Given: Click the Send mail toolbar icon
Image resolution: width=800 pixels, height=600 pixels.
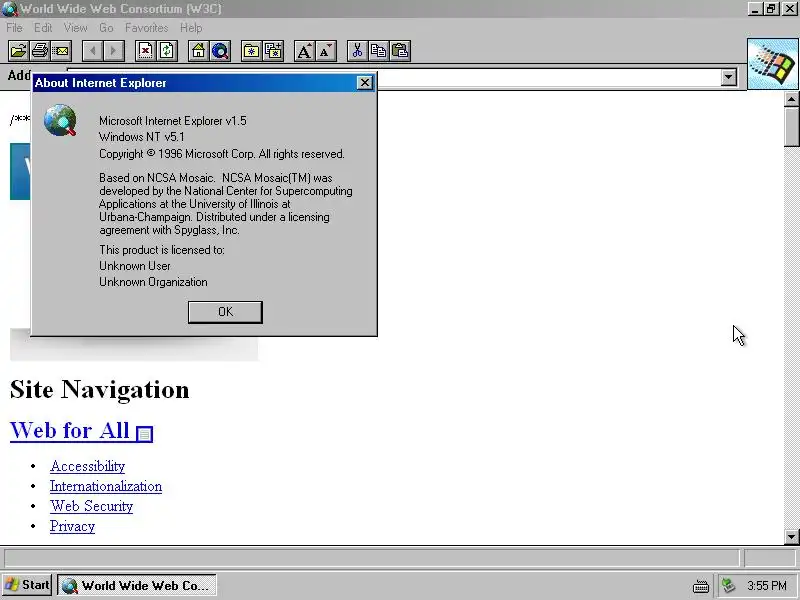Looking at the screenshot, I should click(61, 51).
